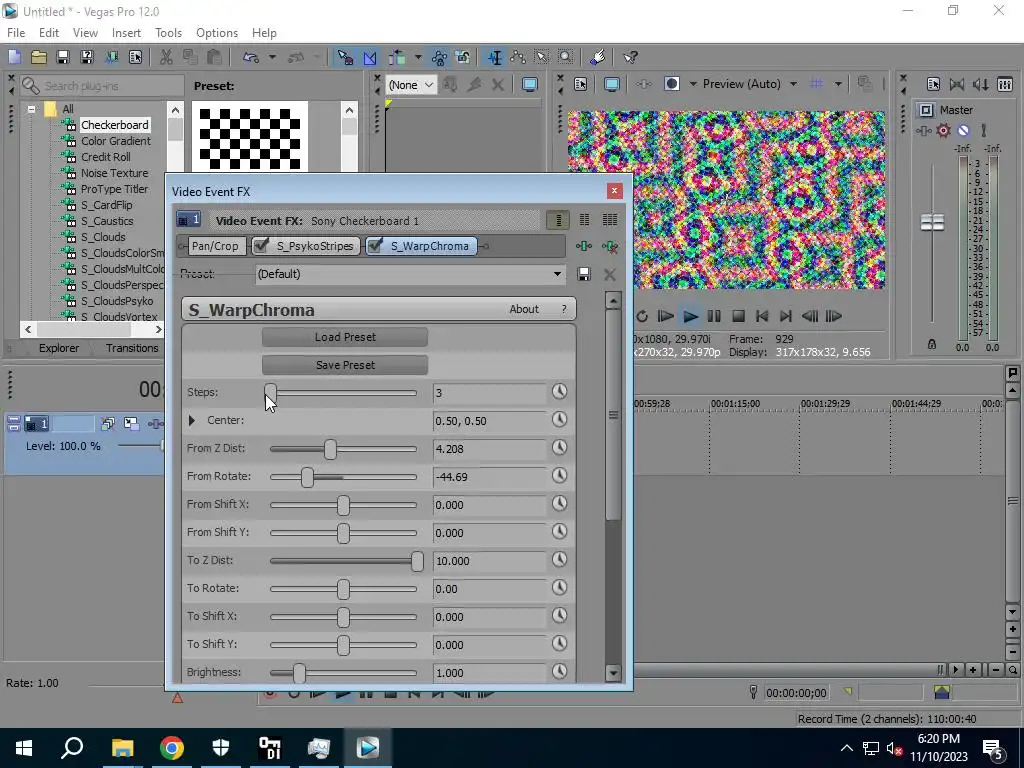The height and width of the screenshot is (768, 1024).
Task: Click the Open folder toolbar icon
Action: tap(39, 57)
